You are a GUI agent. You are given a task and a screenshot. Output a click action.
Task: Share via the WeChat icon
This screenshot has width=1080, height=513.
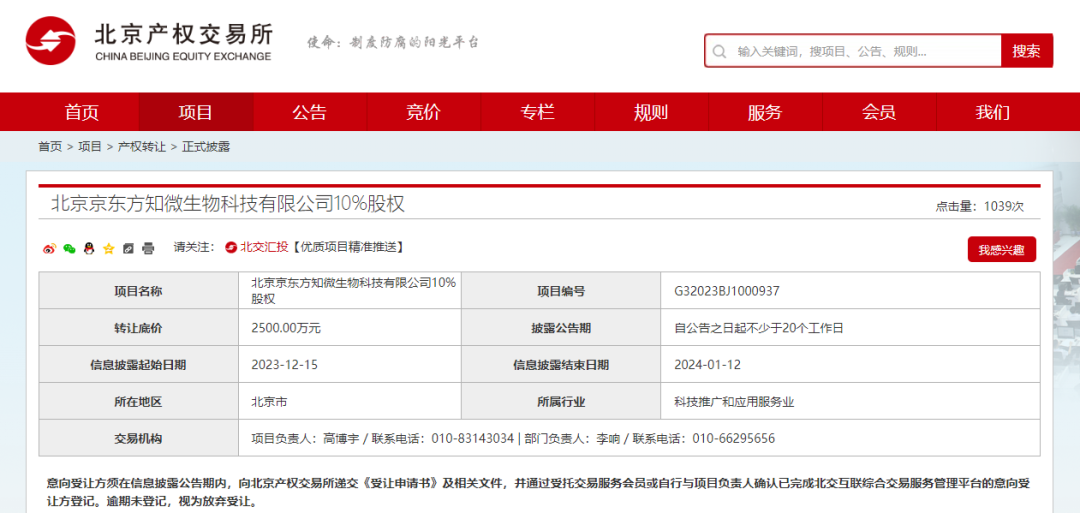tap(69, 248)
